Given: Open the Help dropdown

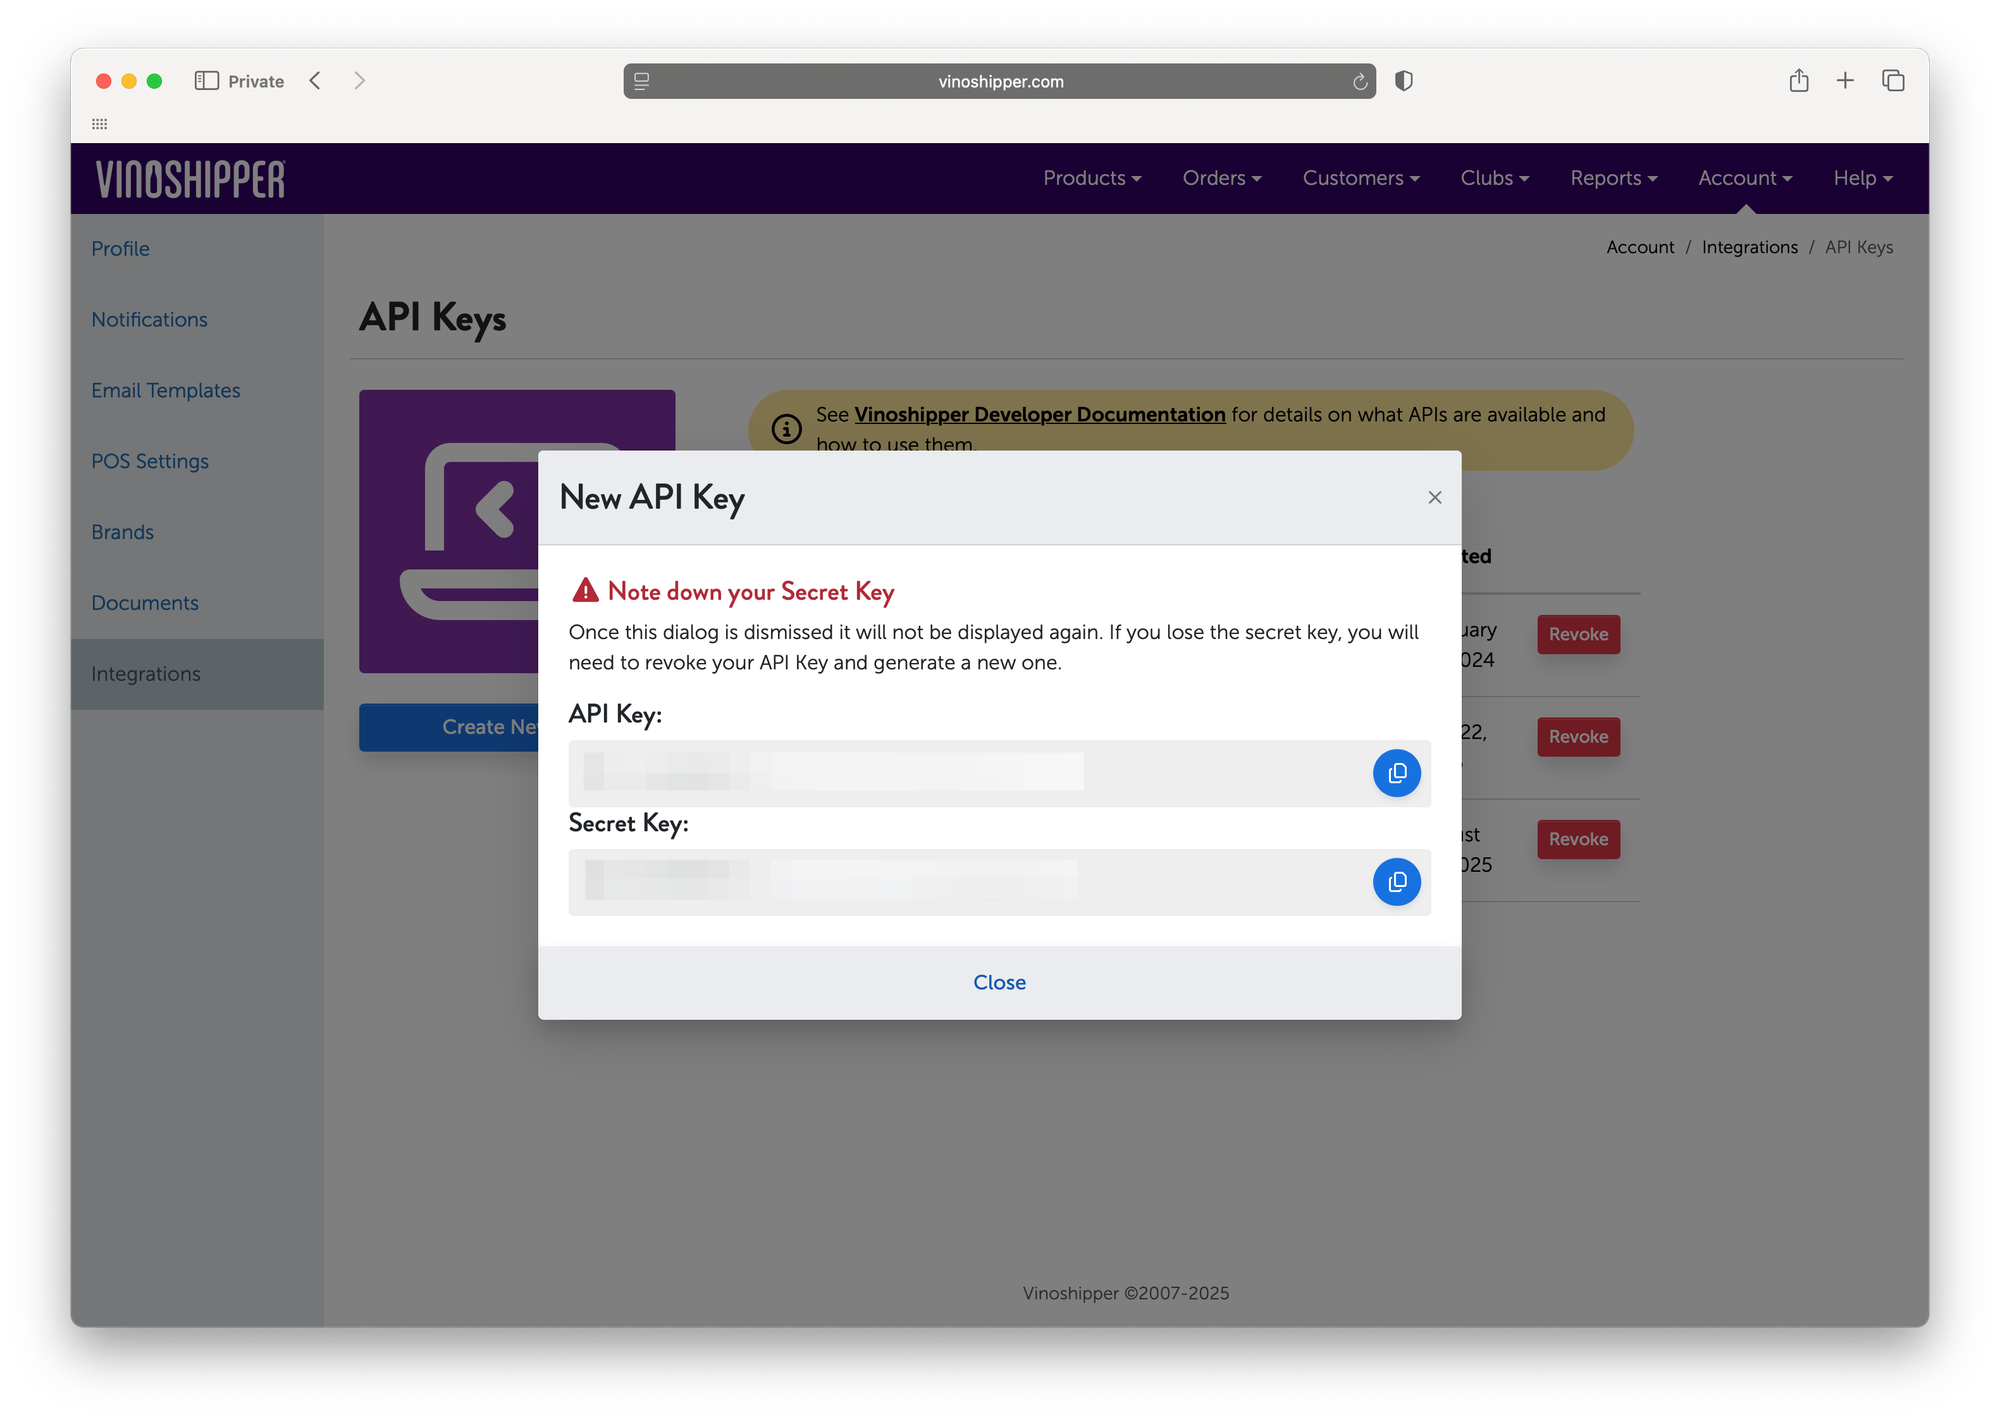Looking at the screenshot, I should (x=1863, y=178).
